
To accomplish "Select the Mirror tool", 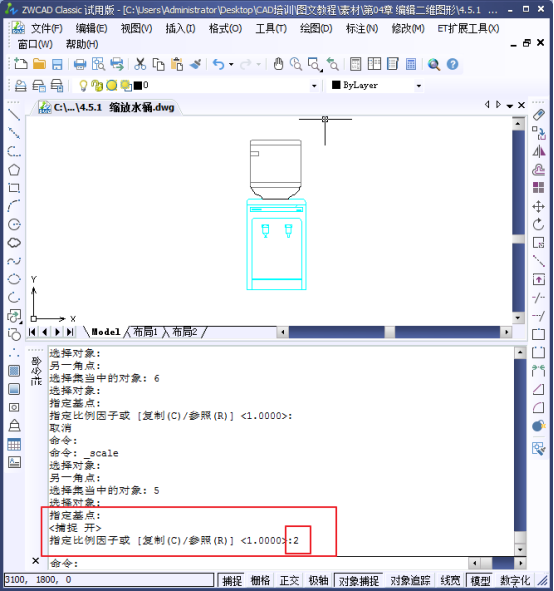I will coord(539,152).
